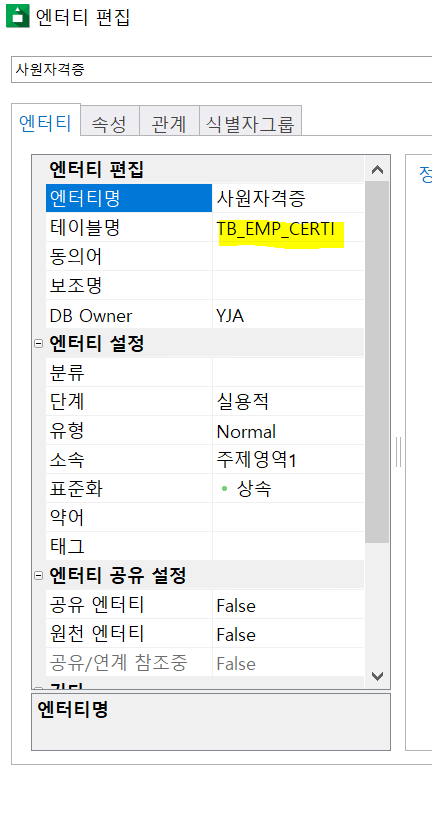Viewport: 432px width, 823px height.
Task: Click the False value for 공유 엔터티
Action: point(236,606)
